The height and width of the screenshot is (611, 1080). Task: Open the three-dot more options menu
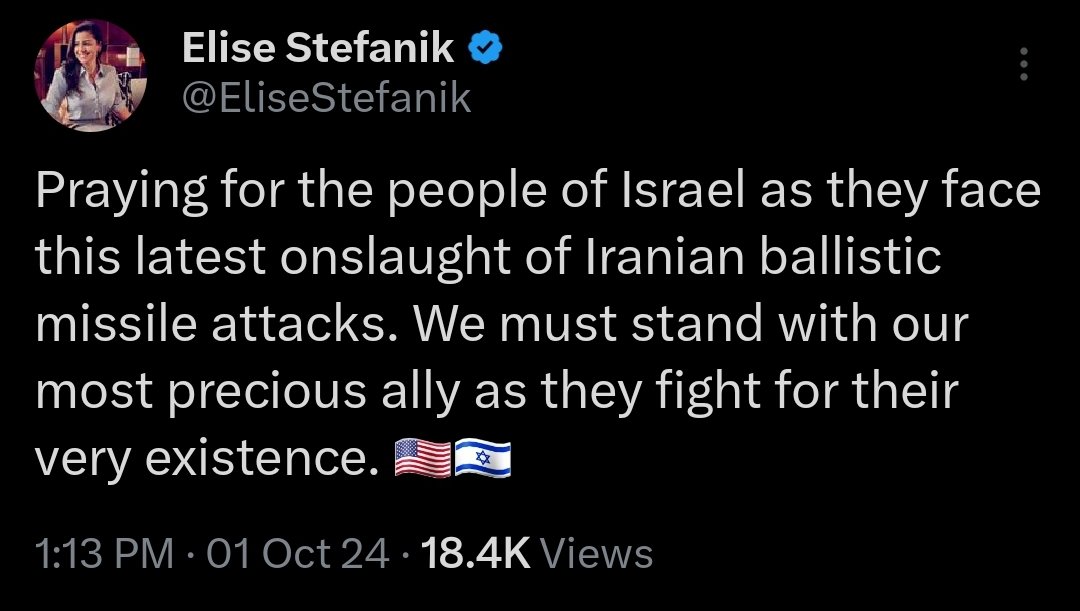tap(1022, 65)
